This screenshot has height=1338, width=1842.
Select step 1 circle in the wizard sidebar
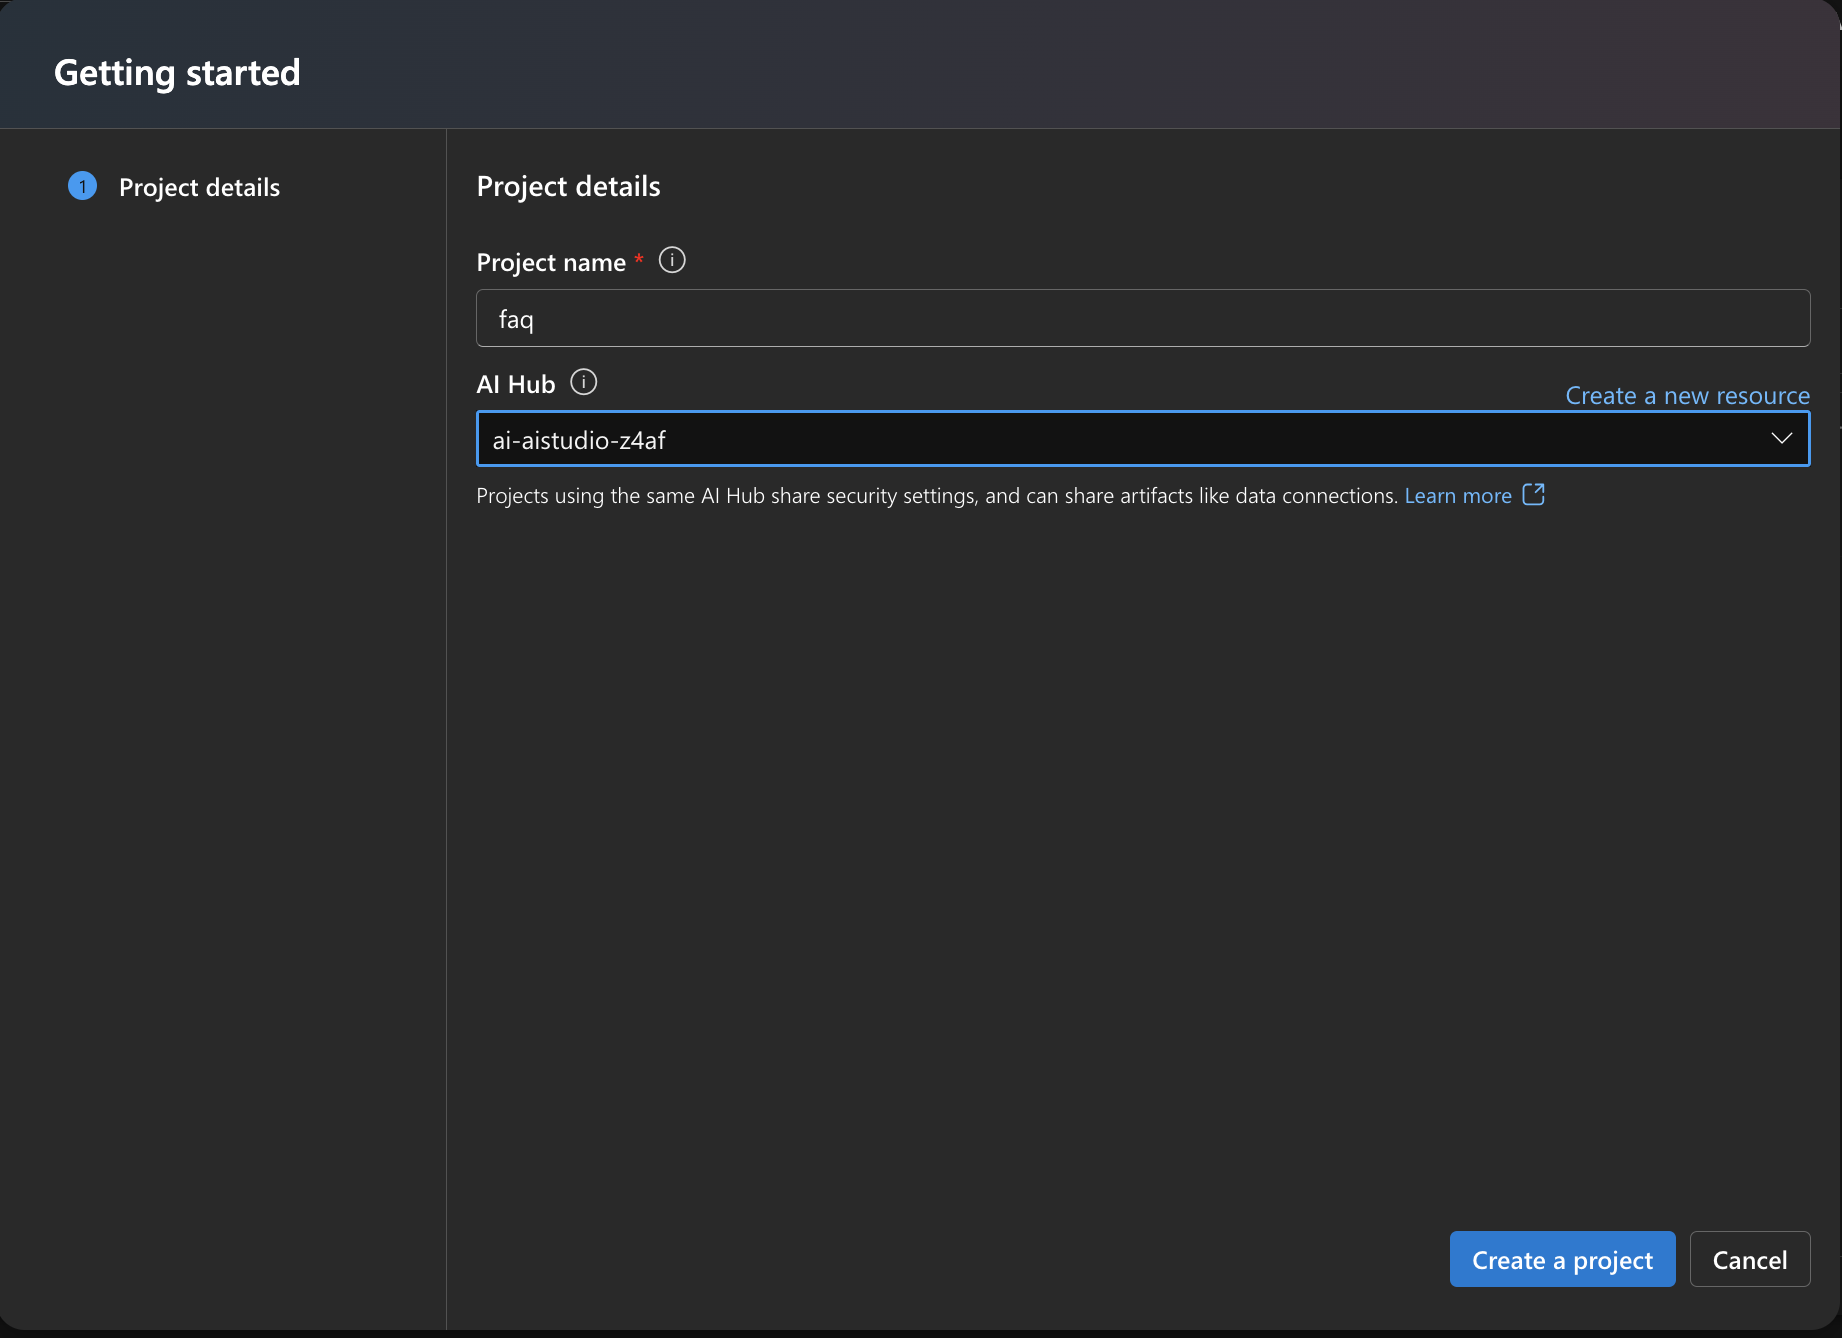(x=82, y=186)
